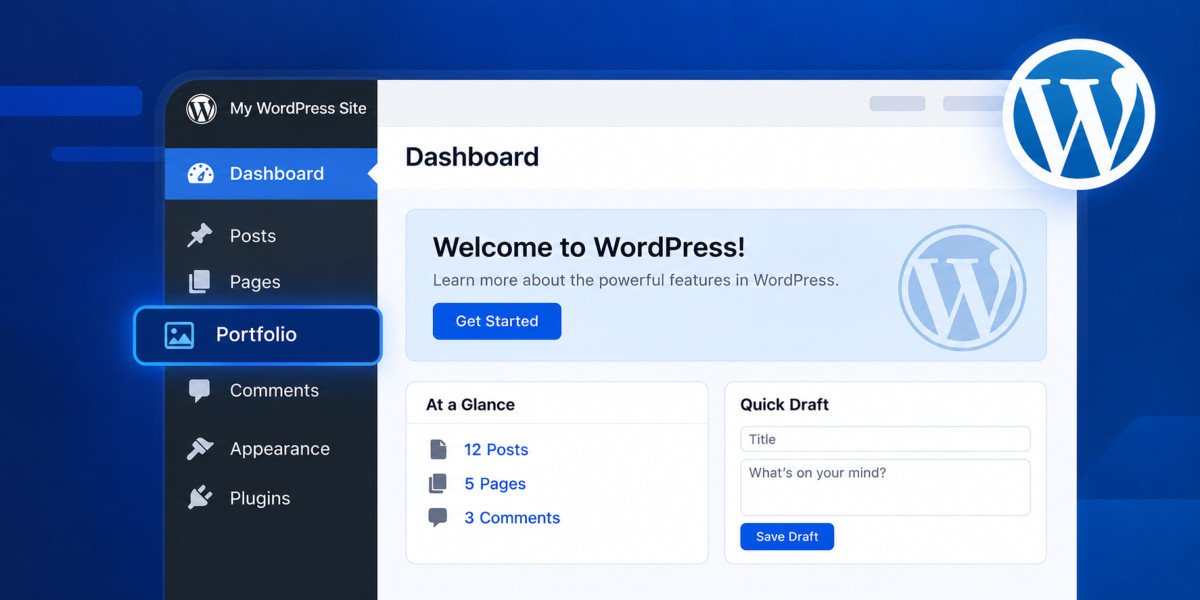Click the Appearance paintbrush icon
The height and width of the screenshot is (600, 1200).
(x=200, y=449)
